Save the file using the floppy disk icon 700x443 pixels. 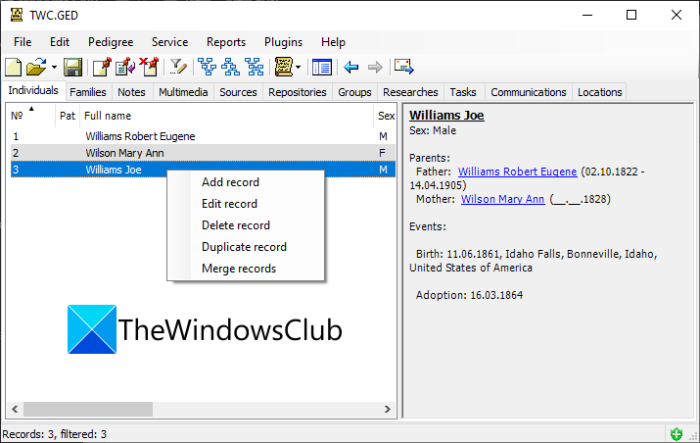tap(72, 67)
